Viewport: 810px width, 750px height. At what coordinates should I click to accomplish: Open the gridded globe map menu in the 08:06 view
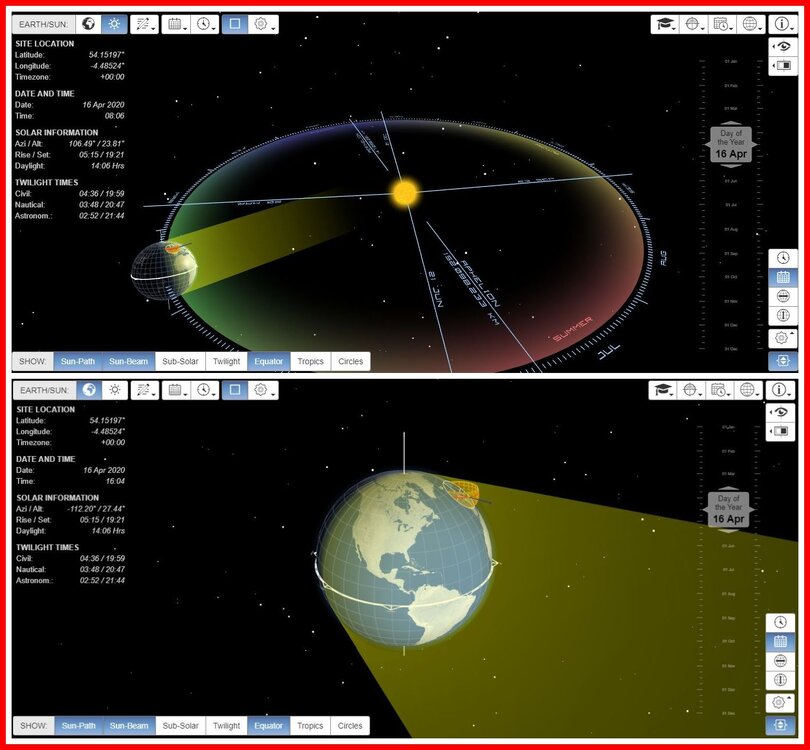(751, 24)
